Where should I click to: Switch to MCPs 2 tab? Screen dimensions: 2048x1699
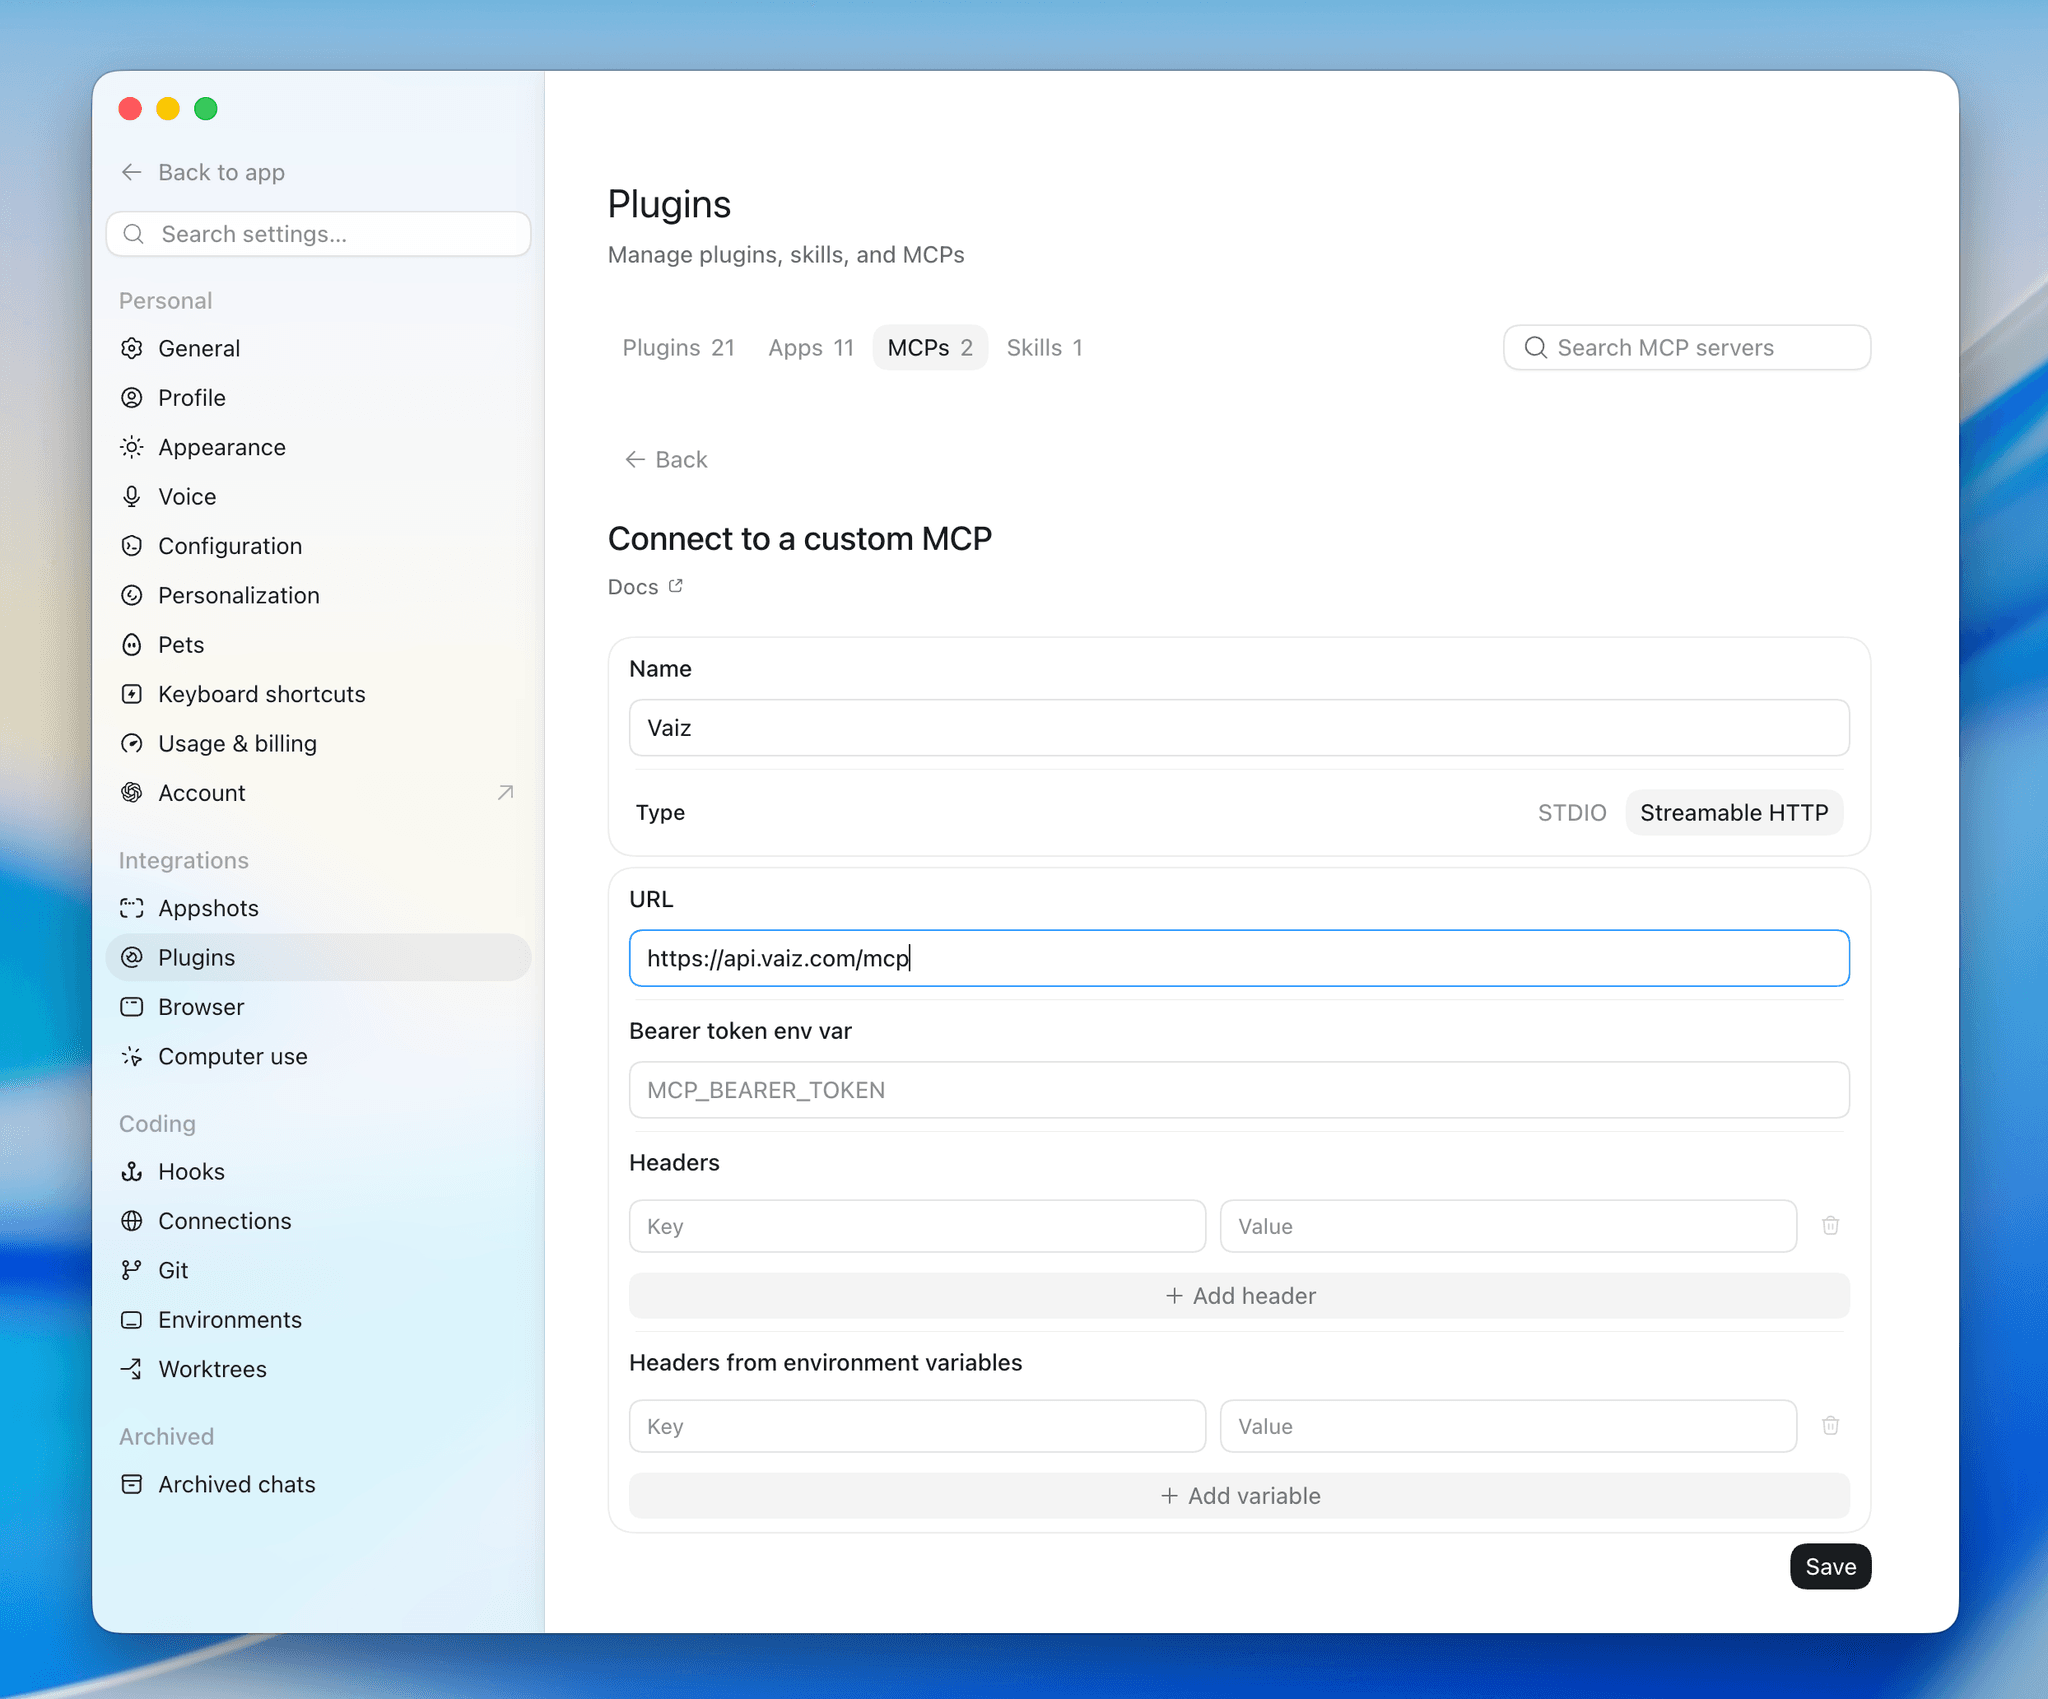[930, 347]
